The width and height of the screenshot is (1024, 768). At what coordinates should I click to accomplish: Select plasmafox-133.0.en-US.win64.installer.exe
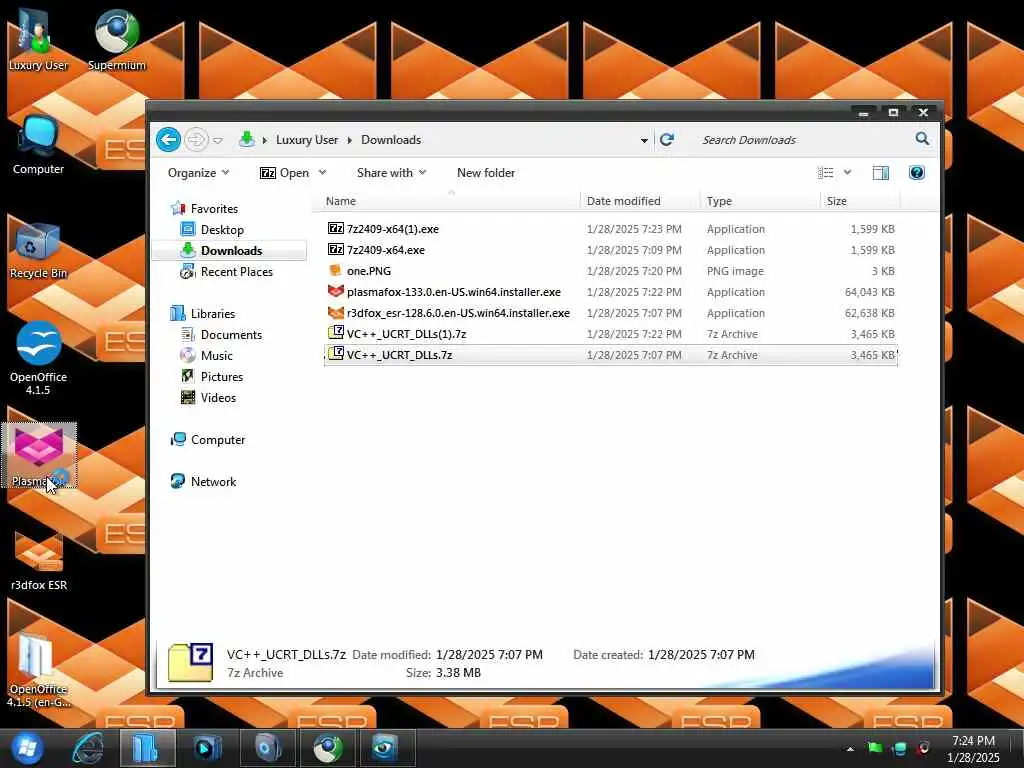tap(611, 292)
